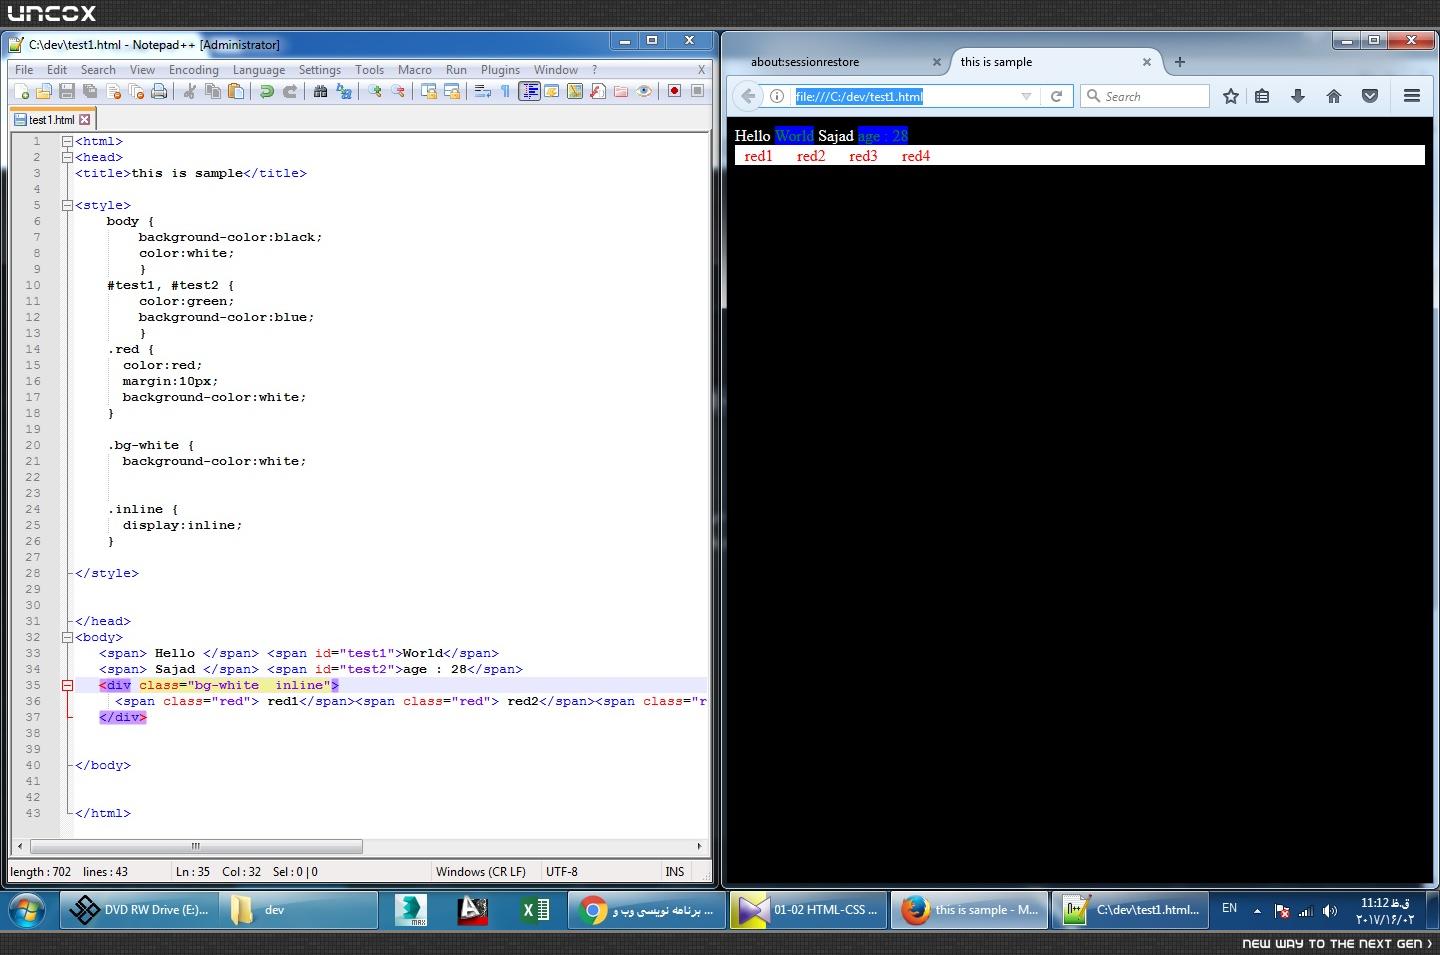Screen dimensions: 1440x955
Task: Open the Excel taskbar icon
Action: 535,910
